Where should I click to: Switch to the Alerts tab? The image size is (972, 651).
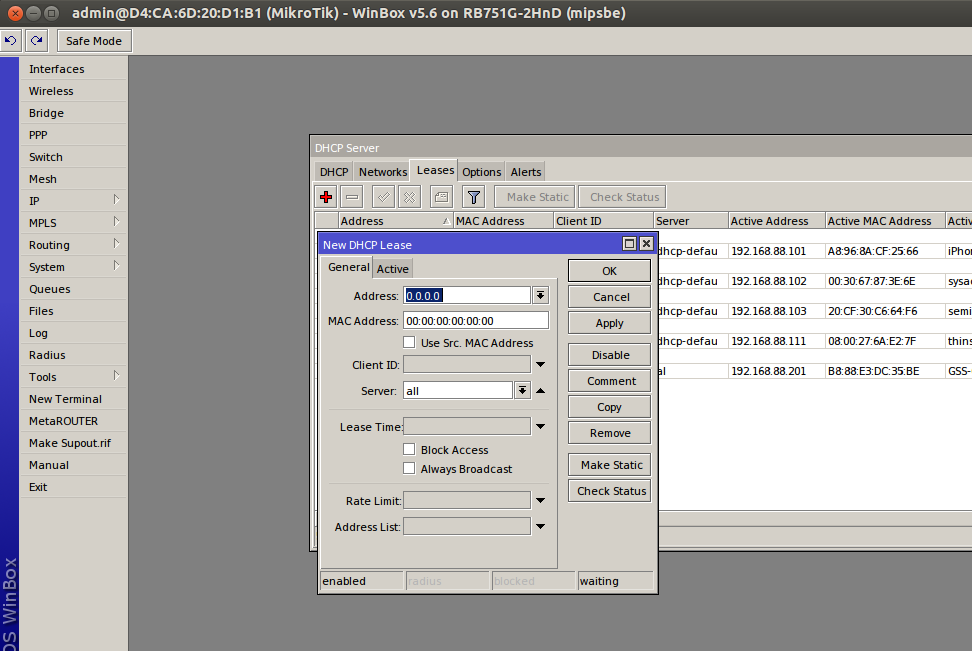526,172
